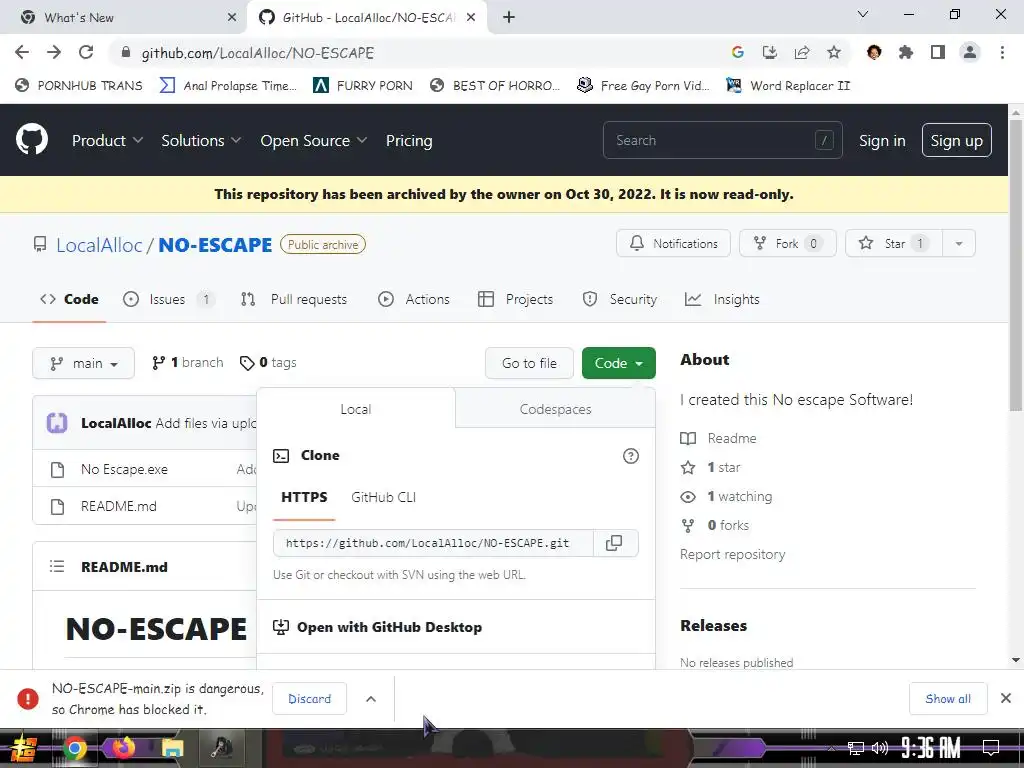Open Chrome from the taskbar

point(74,748)
